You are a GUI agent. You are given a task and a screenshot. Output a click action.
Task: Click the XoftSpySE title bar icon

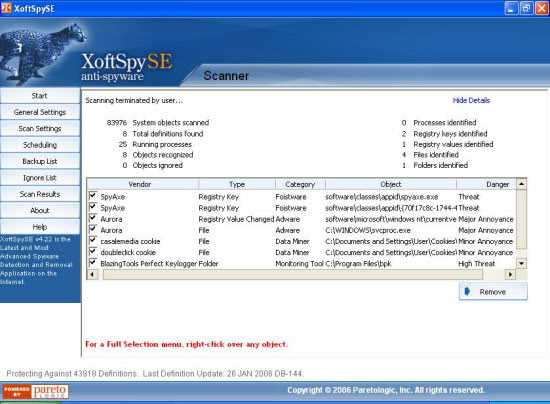(6, 8)
